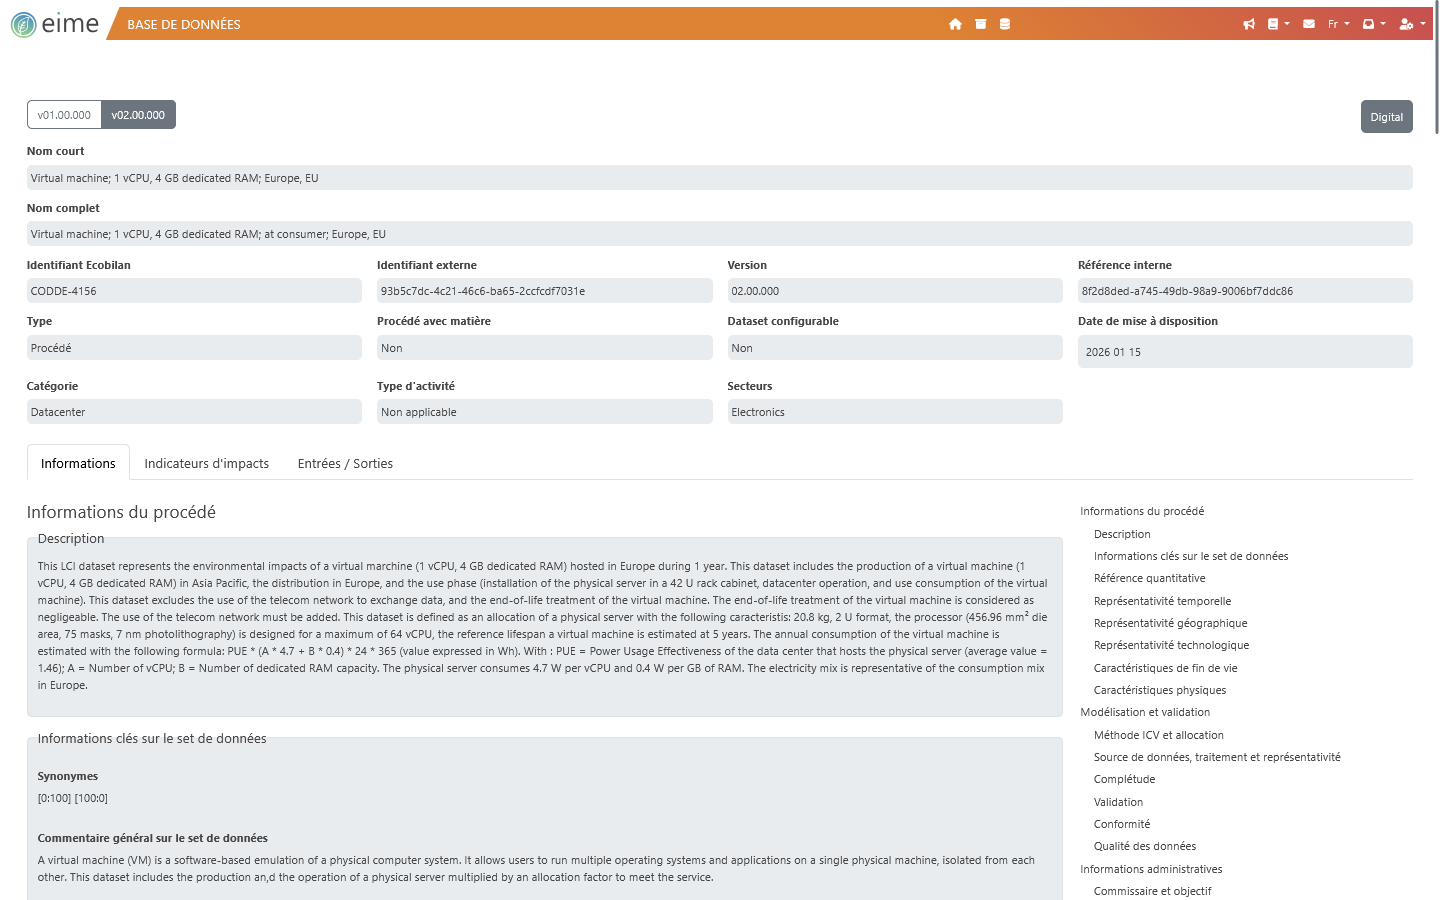The height and width of the screenshot is (900, 1440).
Task: Open the inbox tray dropdown
Action: point(1374,24)
